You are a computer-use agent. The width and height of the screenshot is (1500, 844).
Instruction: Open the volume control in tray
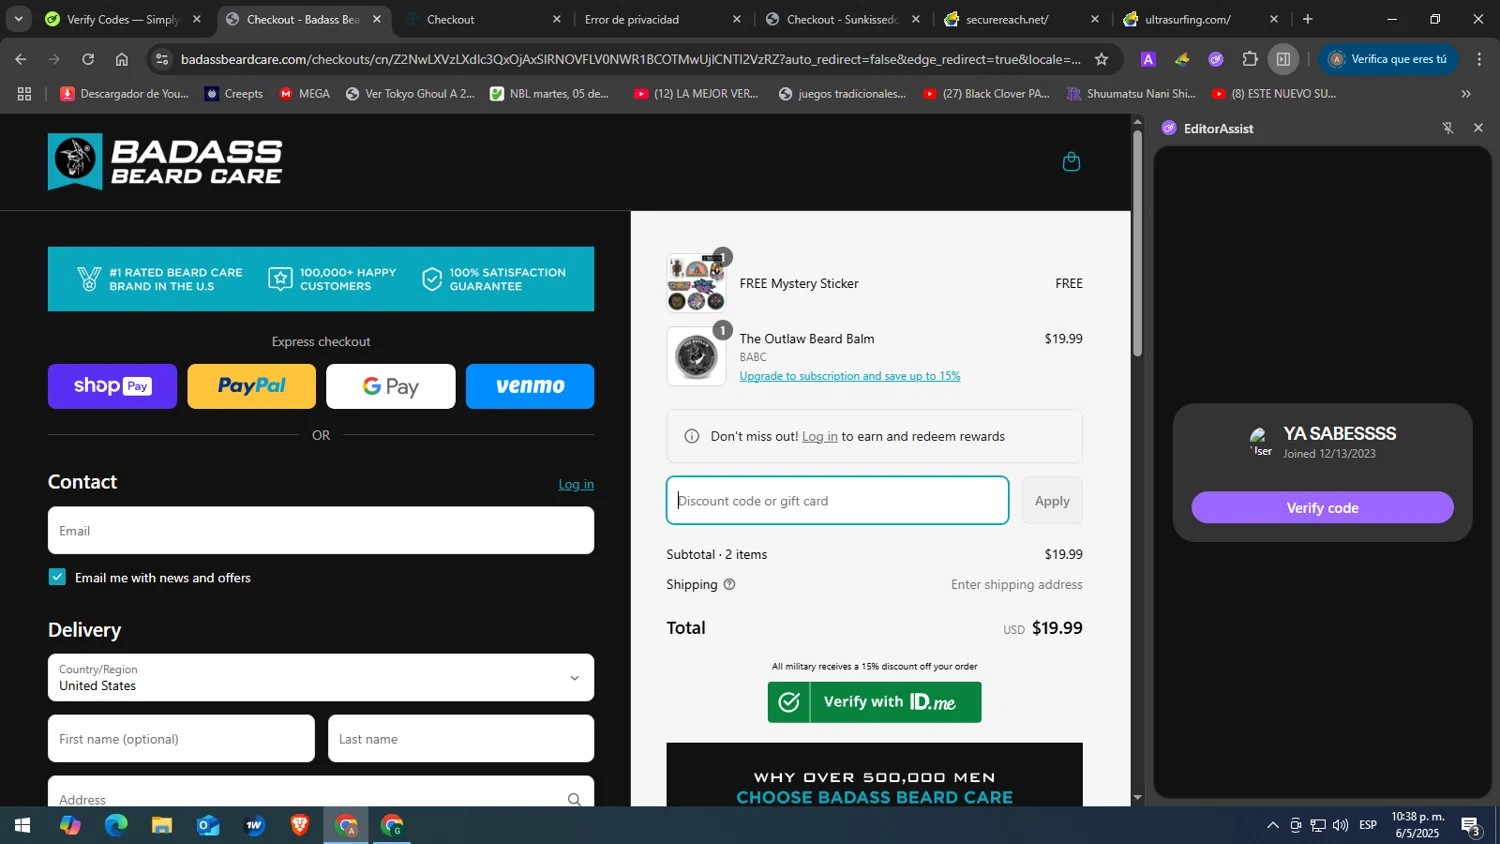click(x=1340, y=826)
